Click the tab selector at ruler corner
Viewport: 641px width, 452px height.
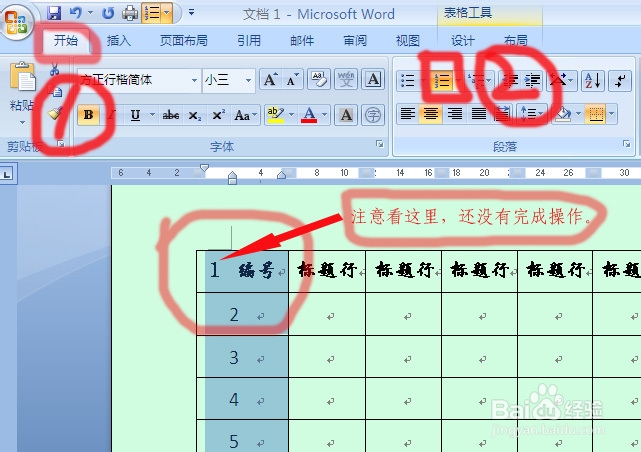pyautogui.click(x=7, y=175)
